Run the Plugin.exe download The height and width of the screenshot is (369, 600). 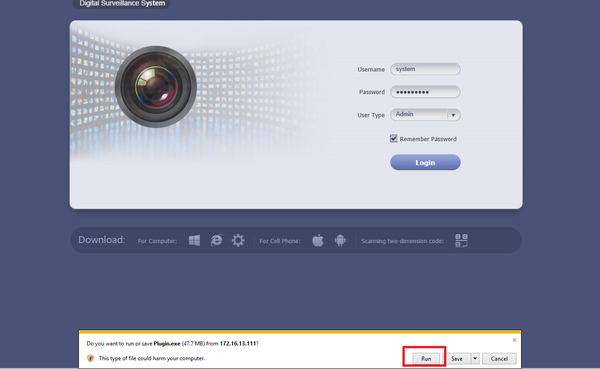pos(426,359)
